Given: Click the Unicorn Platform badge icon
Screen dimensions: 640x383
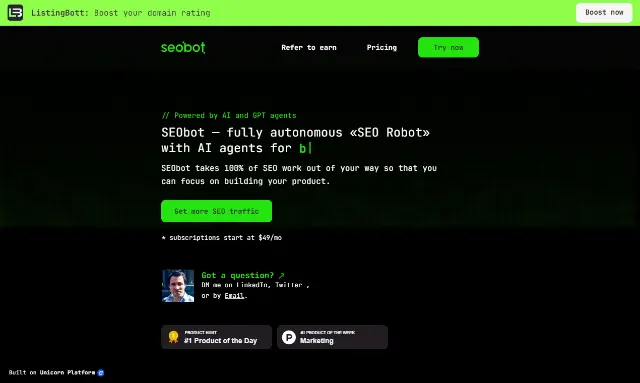Looking at the screenshot, I should click(101, 372).
